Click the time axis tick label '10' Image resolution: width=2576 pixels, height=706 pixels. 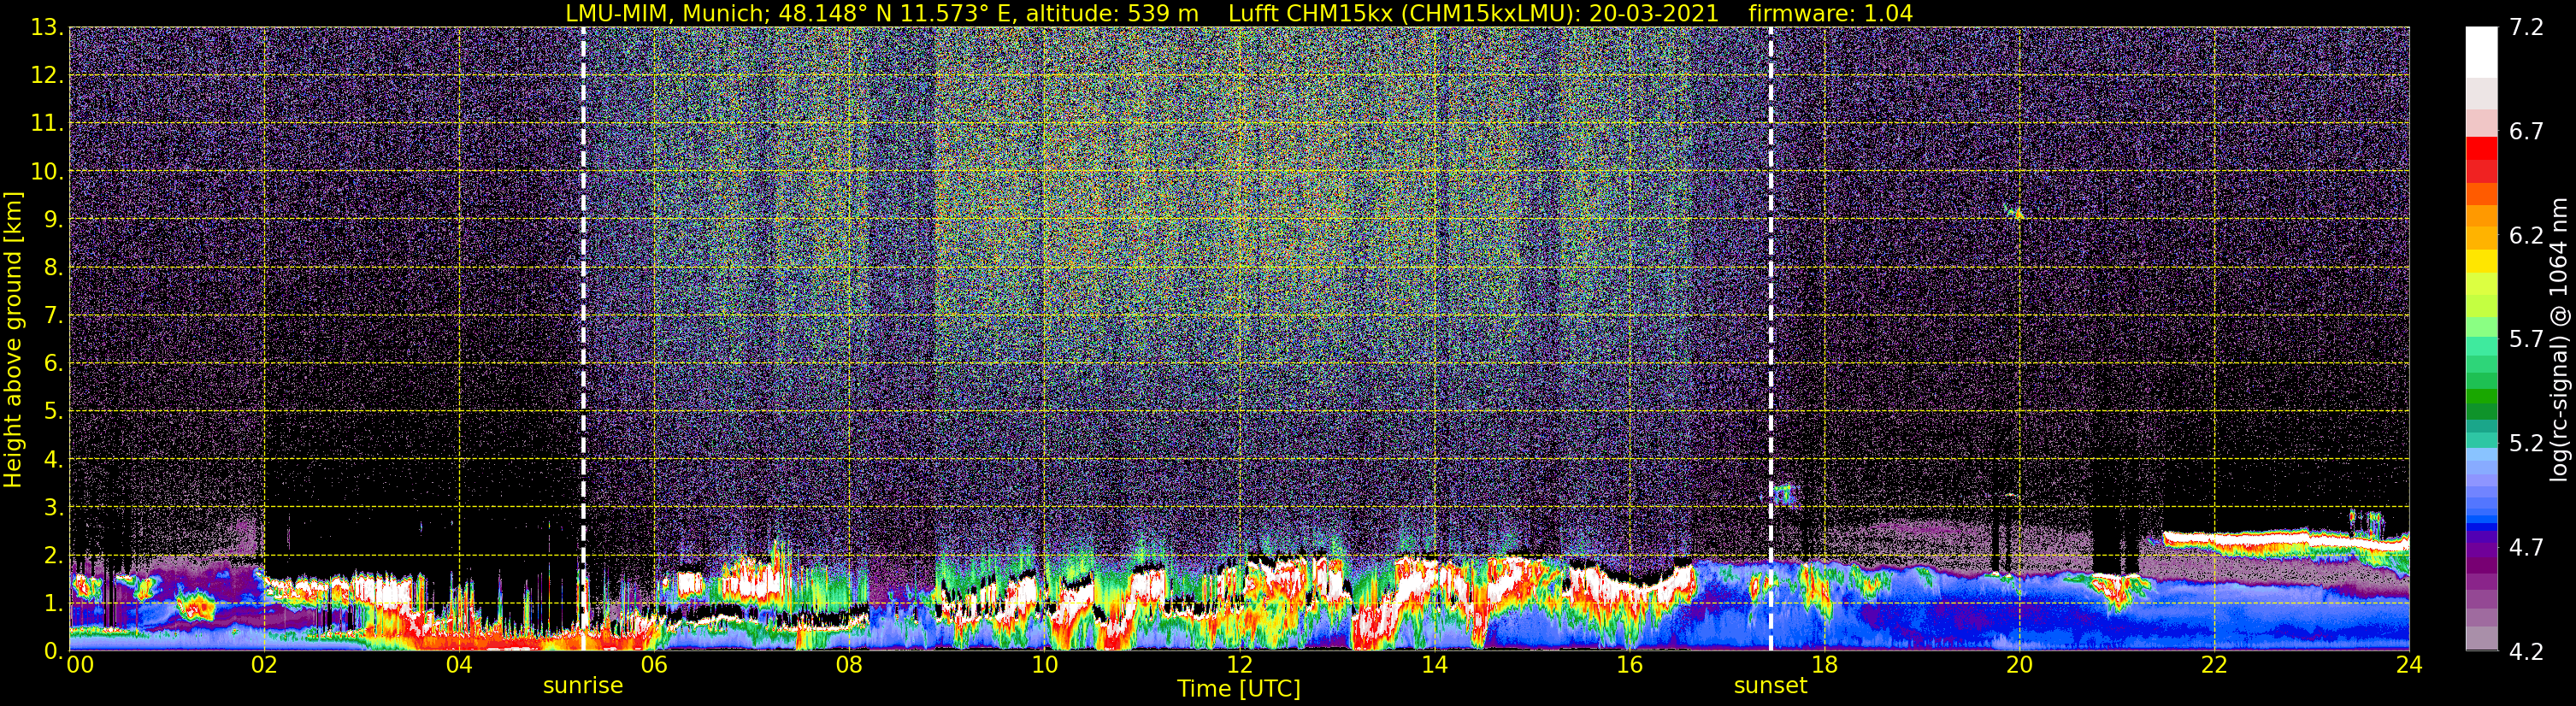point(1044,665)
